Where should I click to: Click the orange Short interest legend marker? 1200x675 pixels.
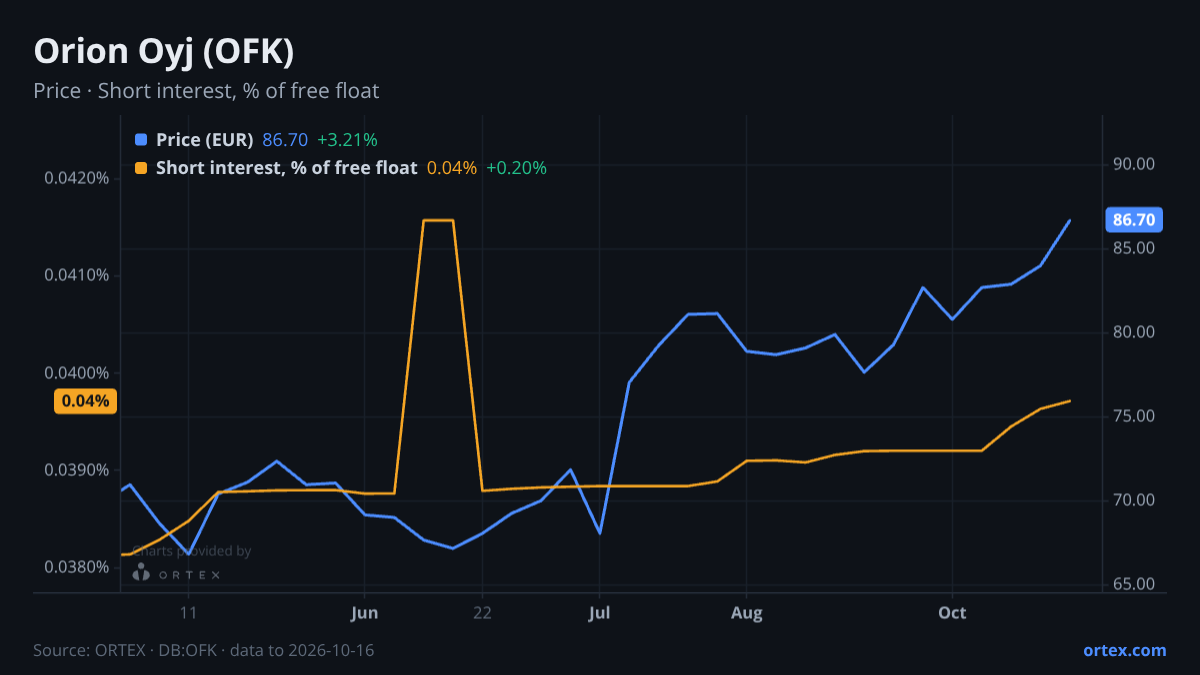[141, 168]
